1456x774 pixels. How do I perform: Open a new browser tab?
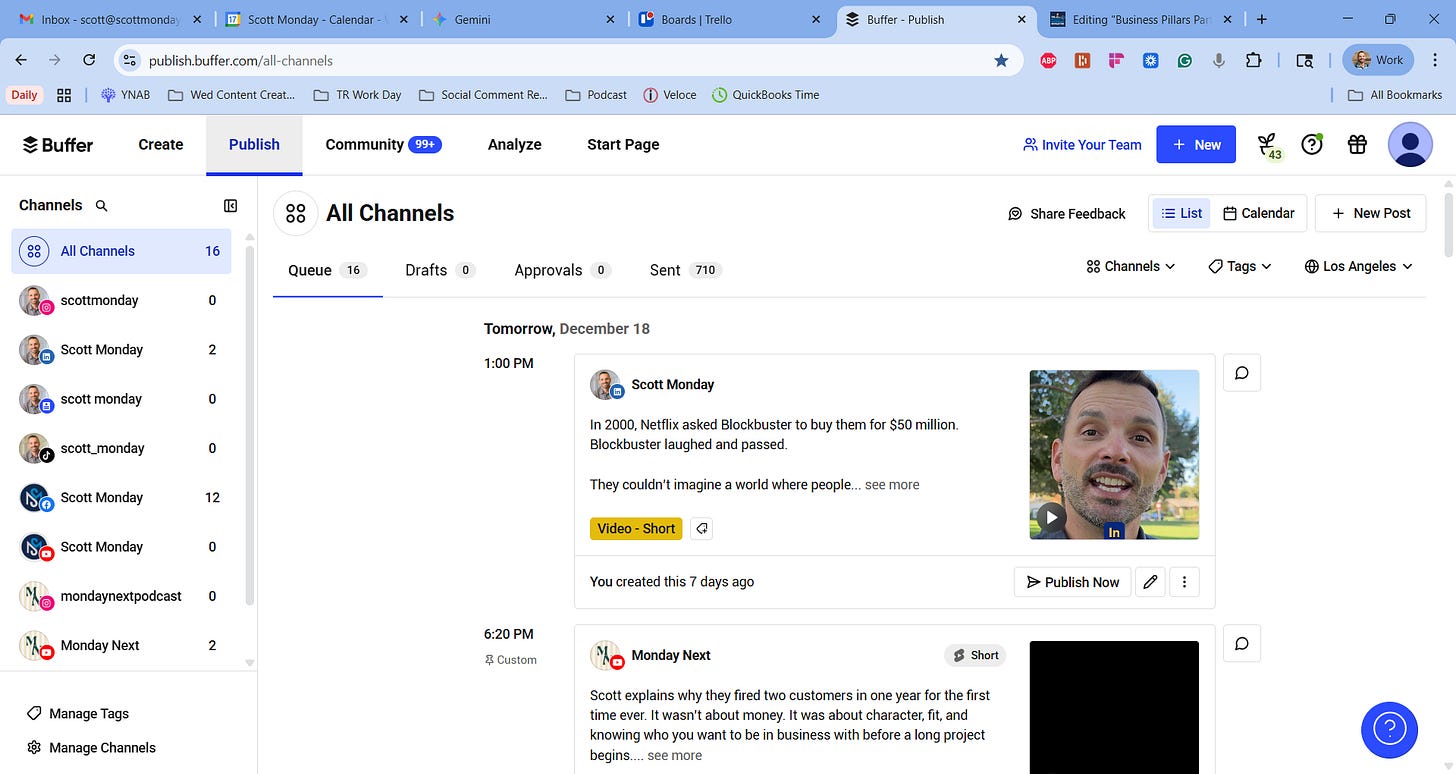(x=1262, y=19)
